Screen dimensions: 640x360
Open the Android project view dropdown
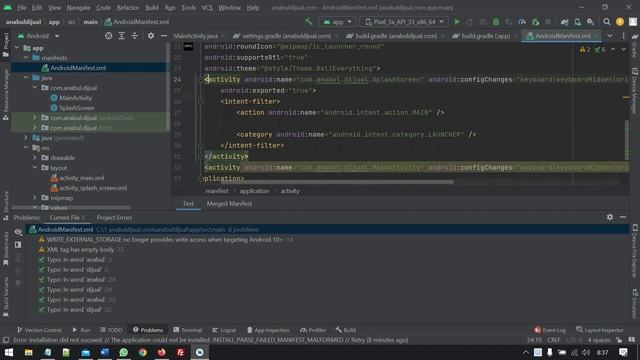(39, 36)
